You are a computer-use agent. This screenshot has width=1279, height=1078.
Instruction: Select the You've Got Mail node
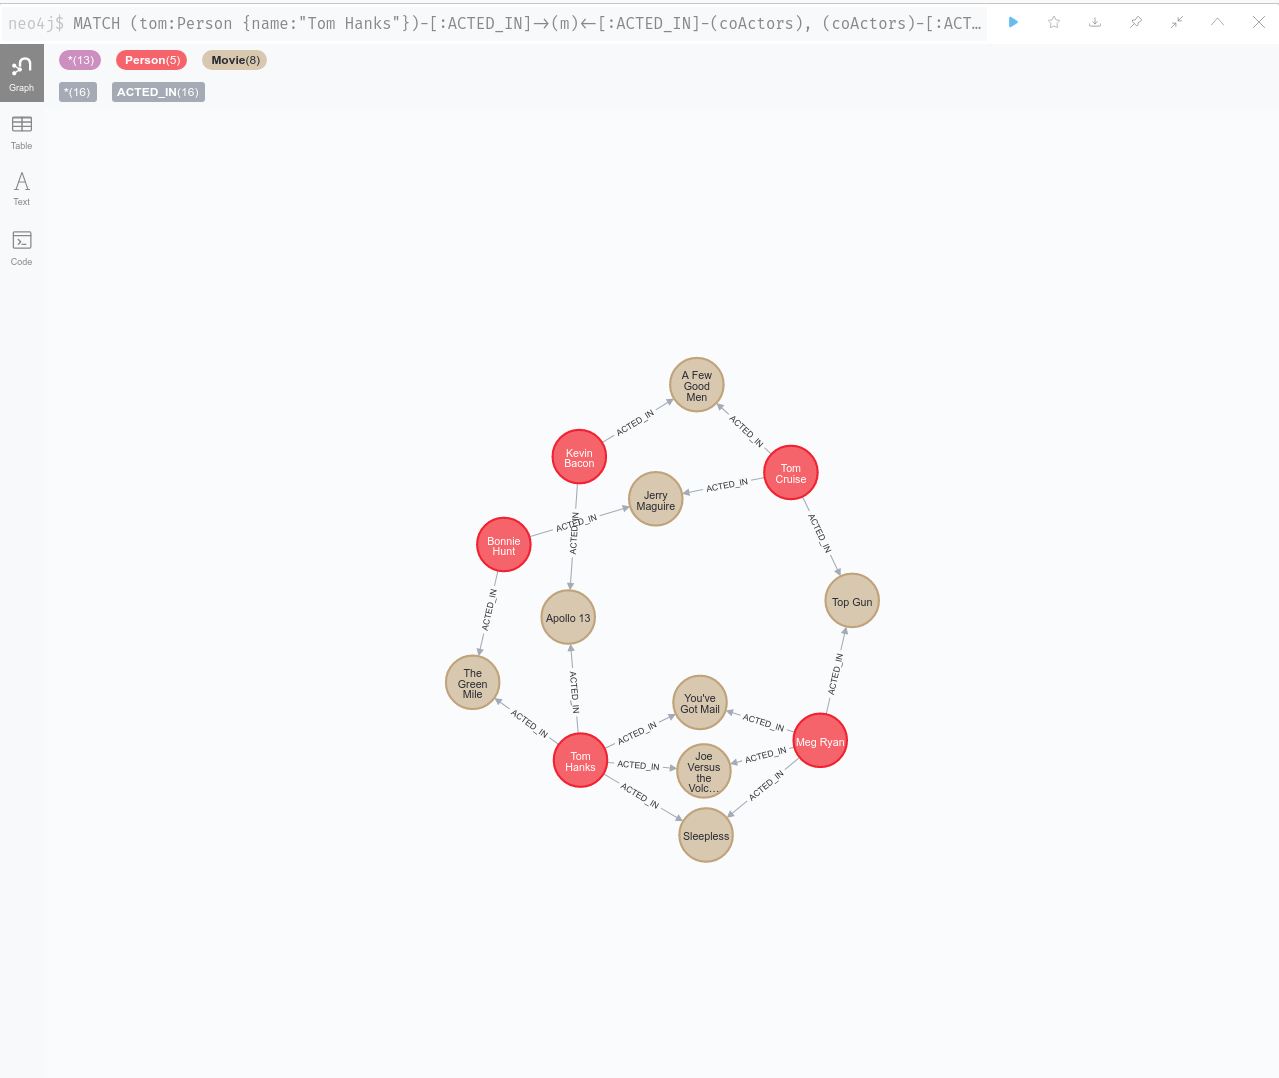pos(700,703)
